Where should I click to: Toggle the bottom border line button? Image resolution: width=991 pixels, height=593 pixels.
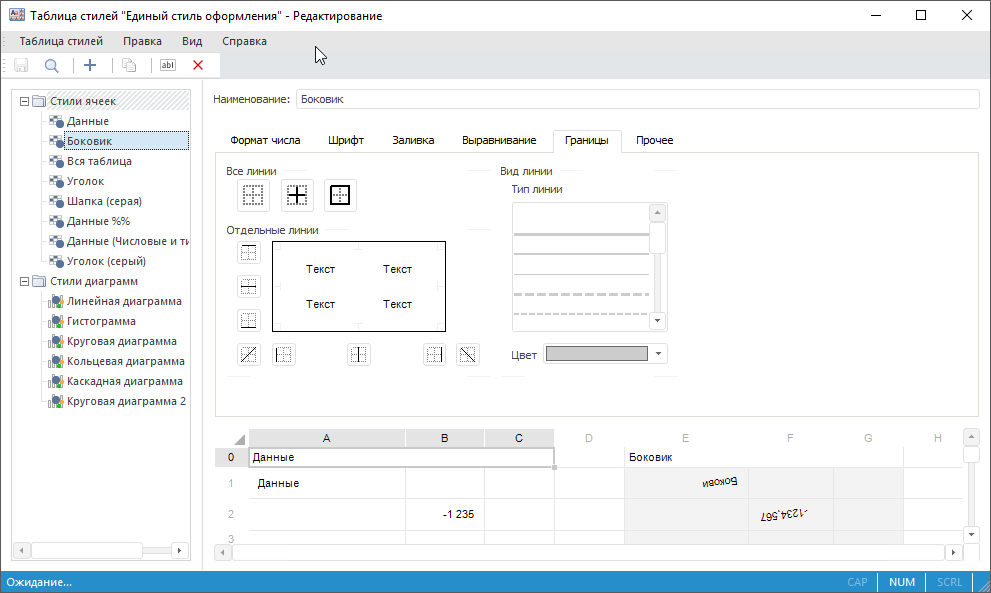pyautogui.click(x=249, y=320)
